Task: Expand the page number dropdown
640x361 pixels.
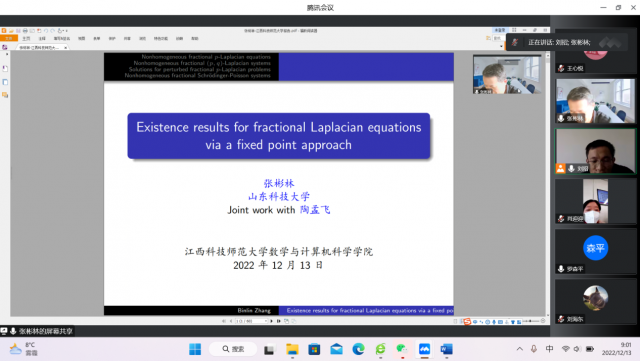Action: click(x=266, y=321)
